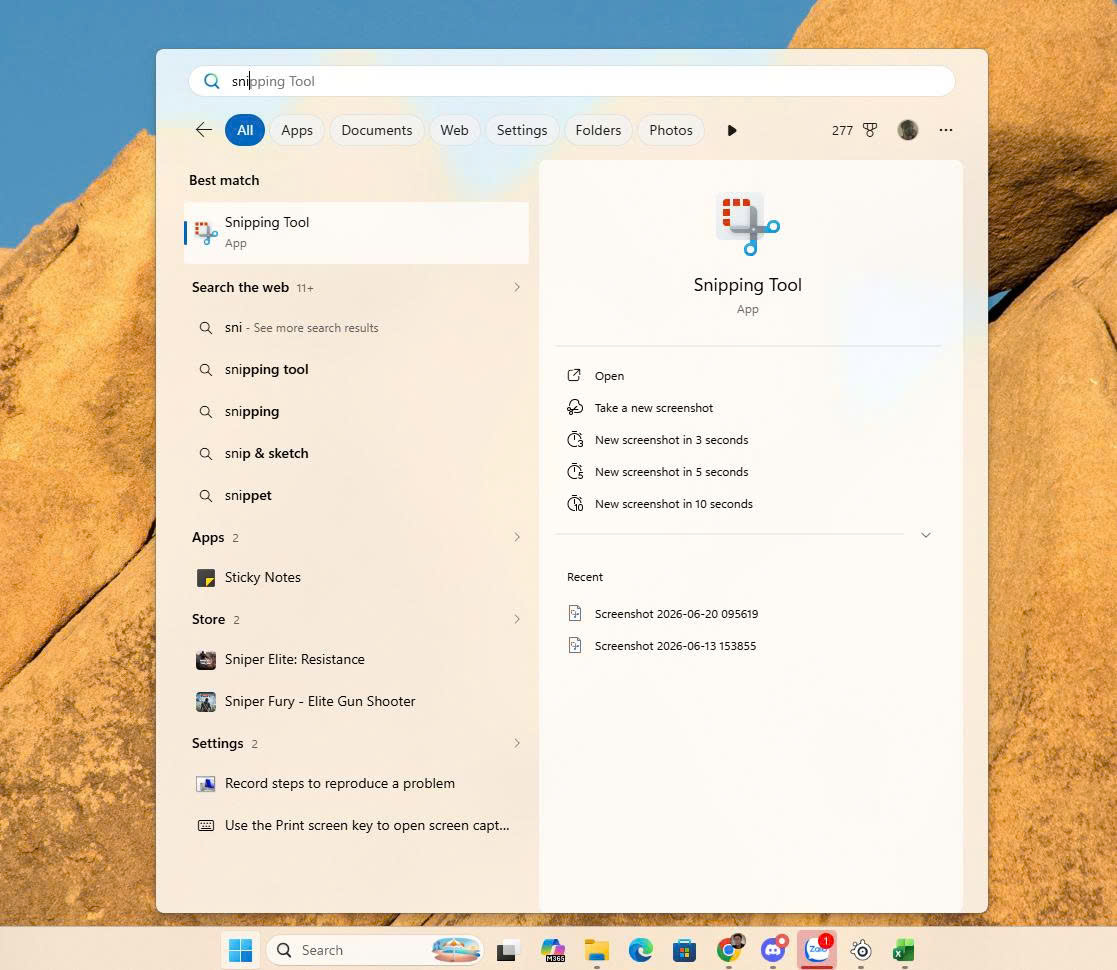This screenshot has height=970, width=1117.
Task: Select the 'snip & sketch' web suggestion
Action: pos(356,454)
